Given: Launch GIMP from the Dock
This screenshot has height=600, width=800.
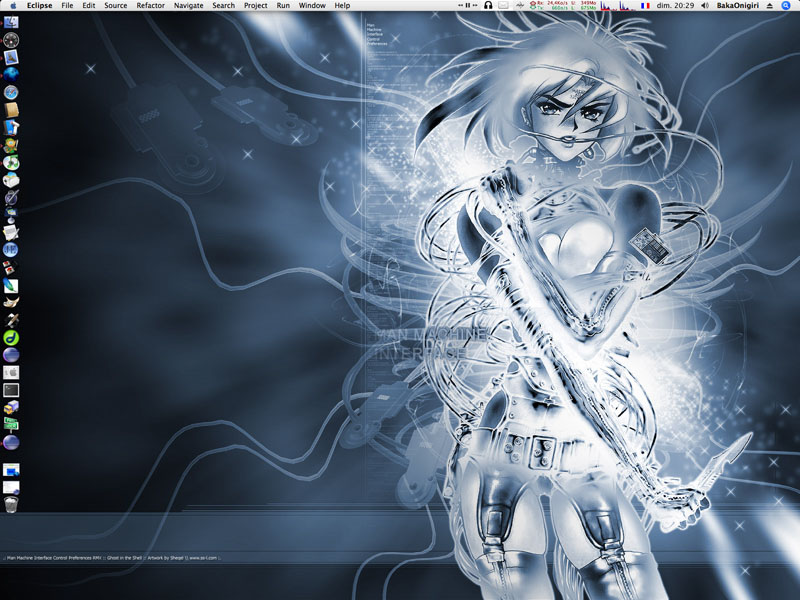Looking at the screenshot, I should 11,302.
